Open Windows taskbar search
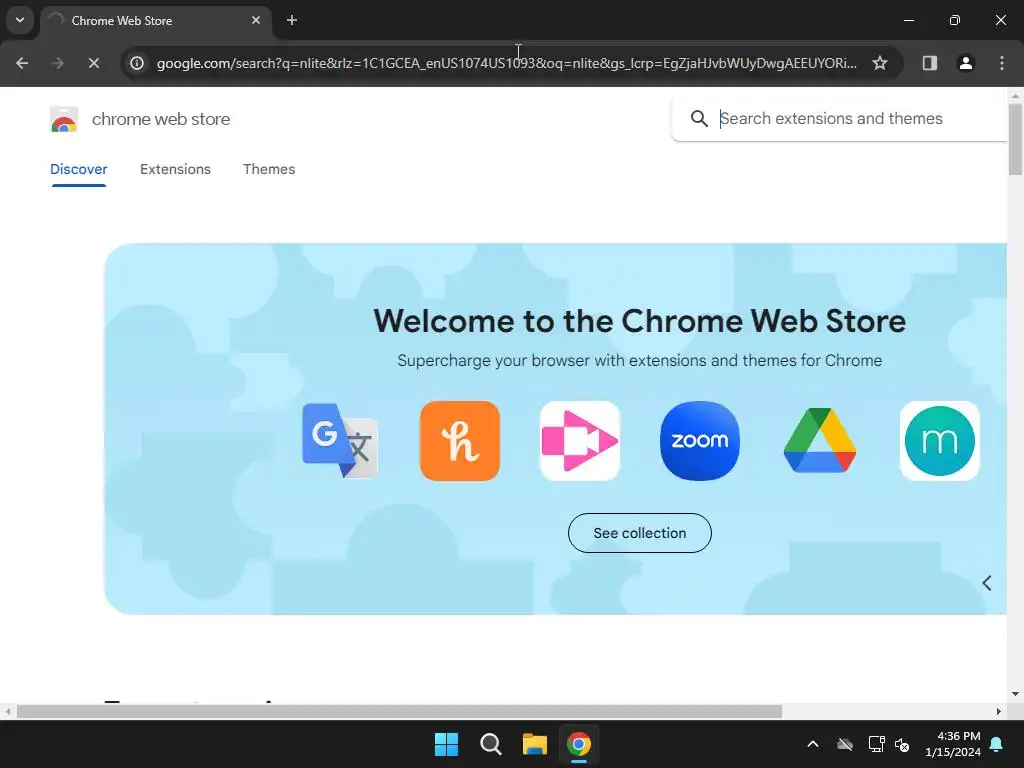1024x768 pixels. tap(490, 744)
